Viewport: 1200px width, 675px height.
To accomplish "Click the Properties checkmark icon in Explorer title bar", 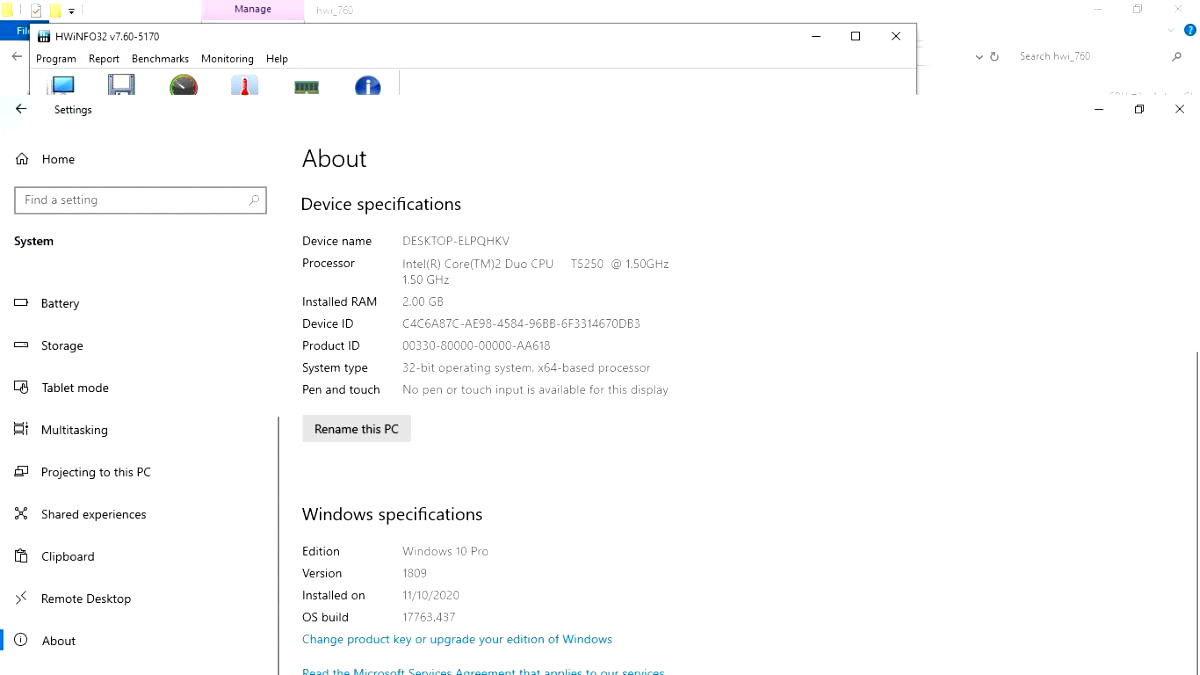I will point(37,11).
